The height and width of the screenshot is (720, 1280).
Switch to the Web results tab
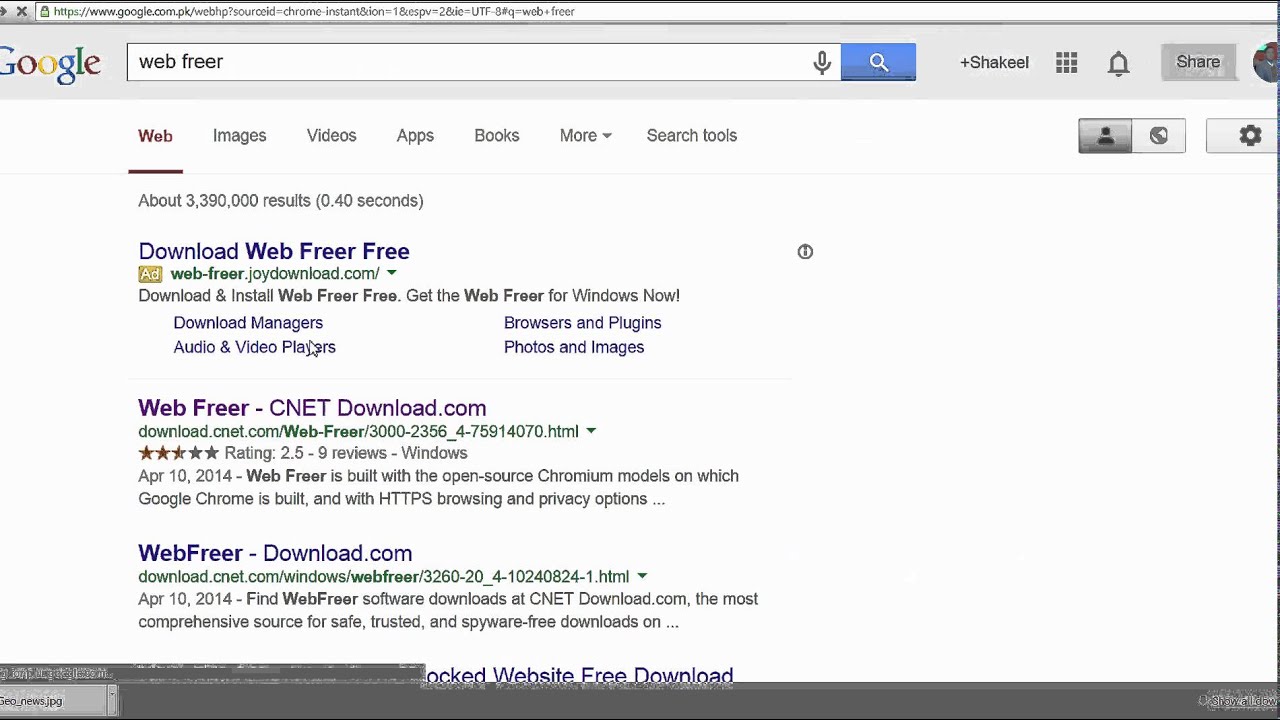[155, 136]
